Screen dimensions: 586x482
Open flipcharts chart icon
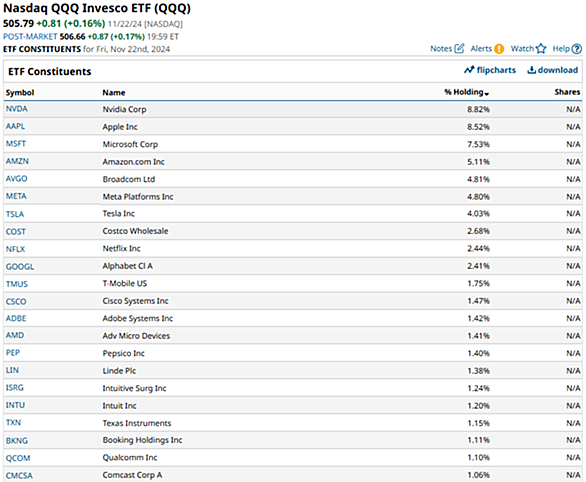tap(469, 70)
